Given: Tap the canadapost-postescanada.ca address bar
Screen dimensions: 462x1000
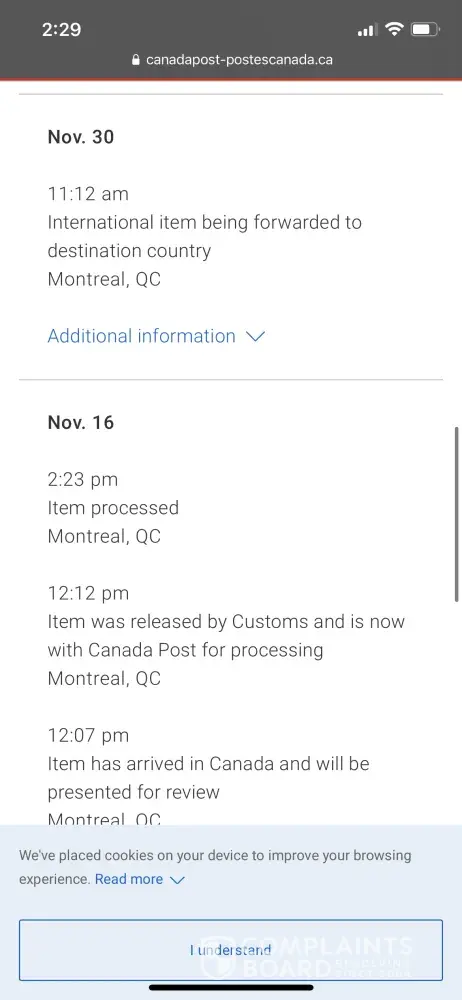Looking at the screenshot, I should coord(231,60).
